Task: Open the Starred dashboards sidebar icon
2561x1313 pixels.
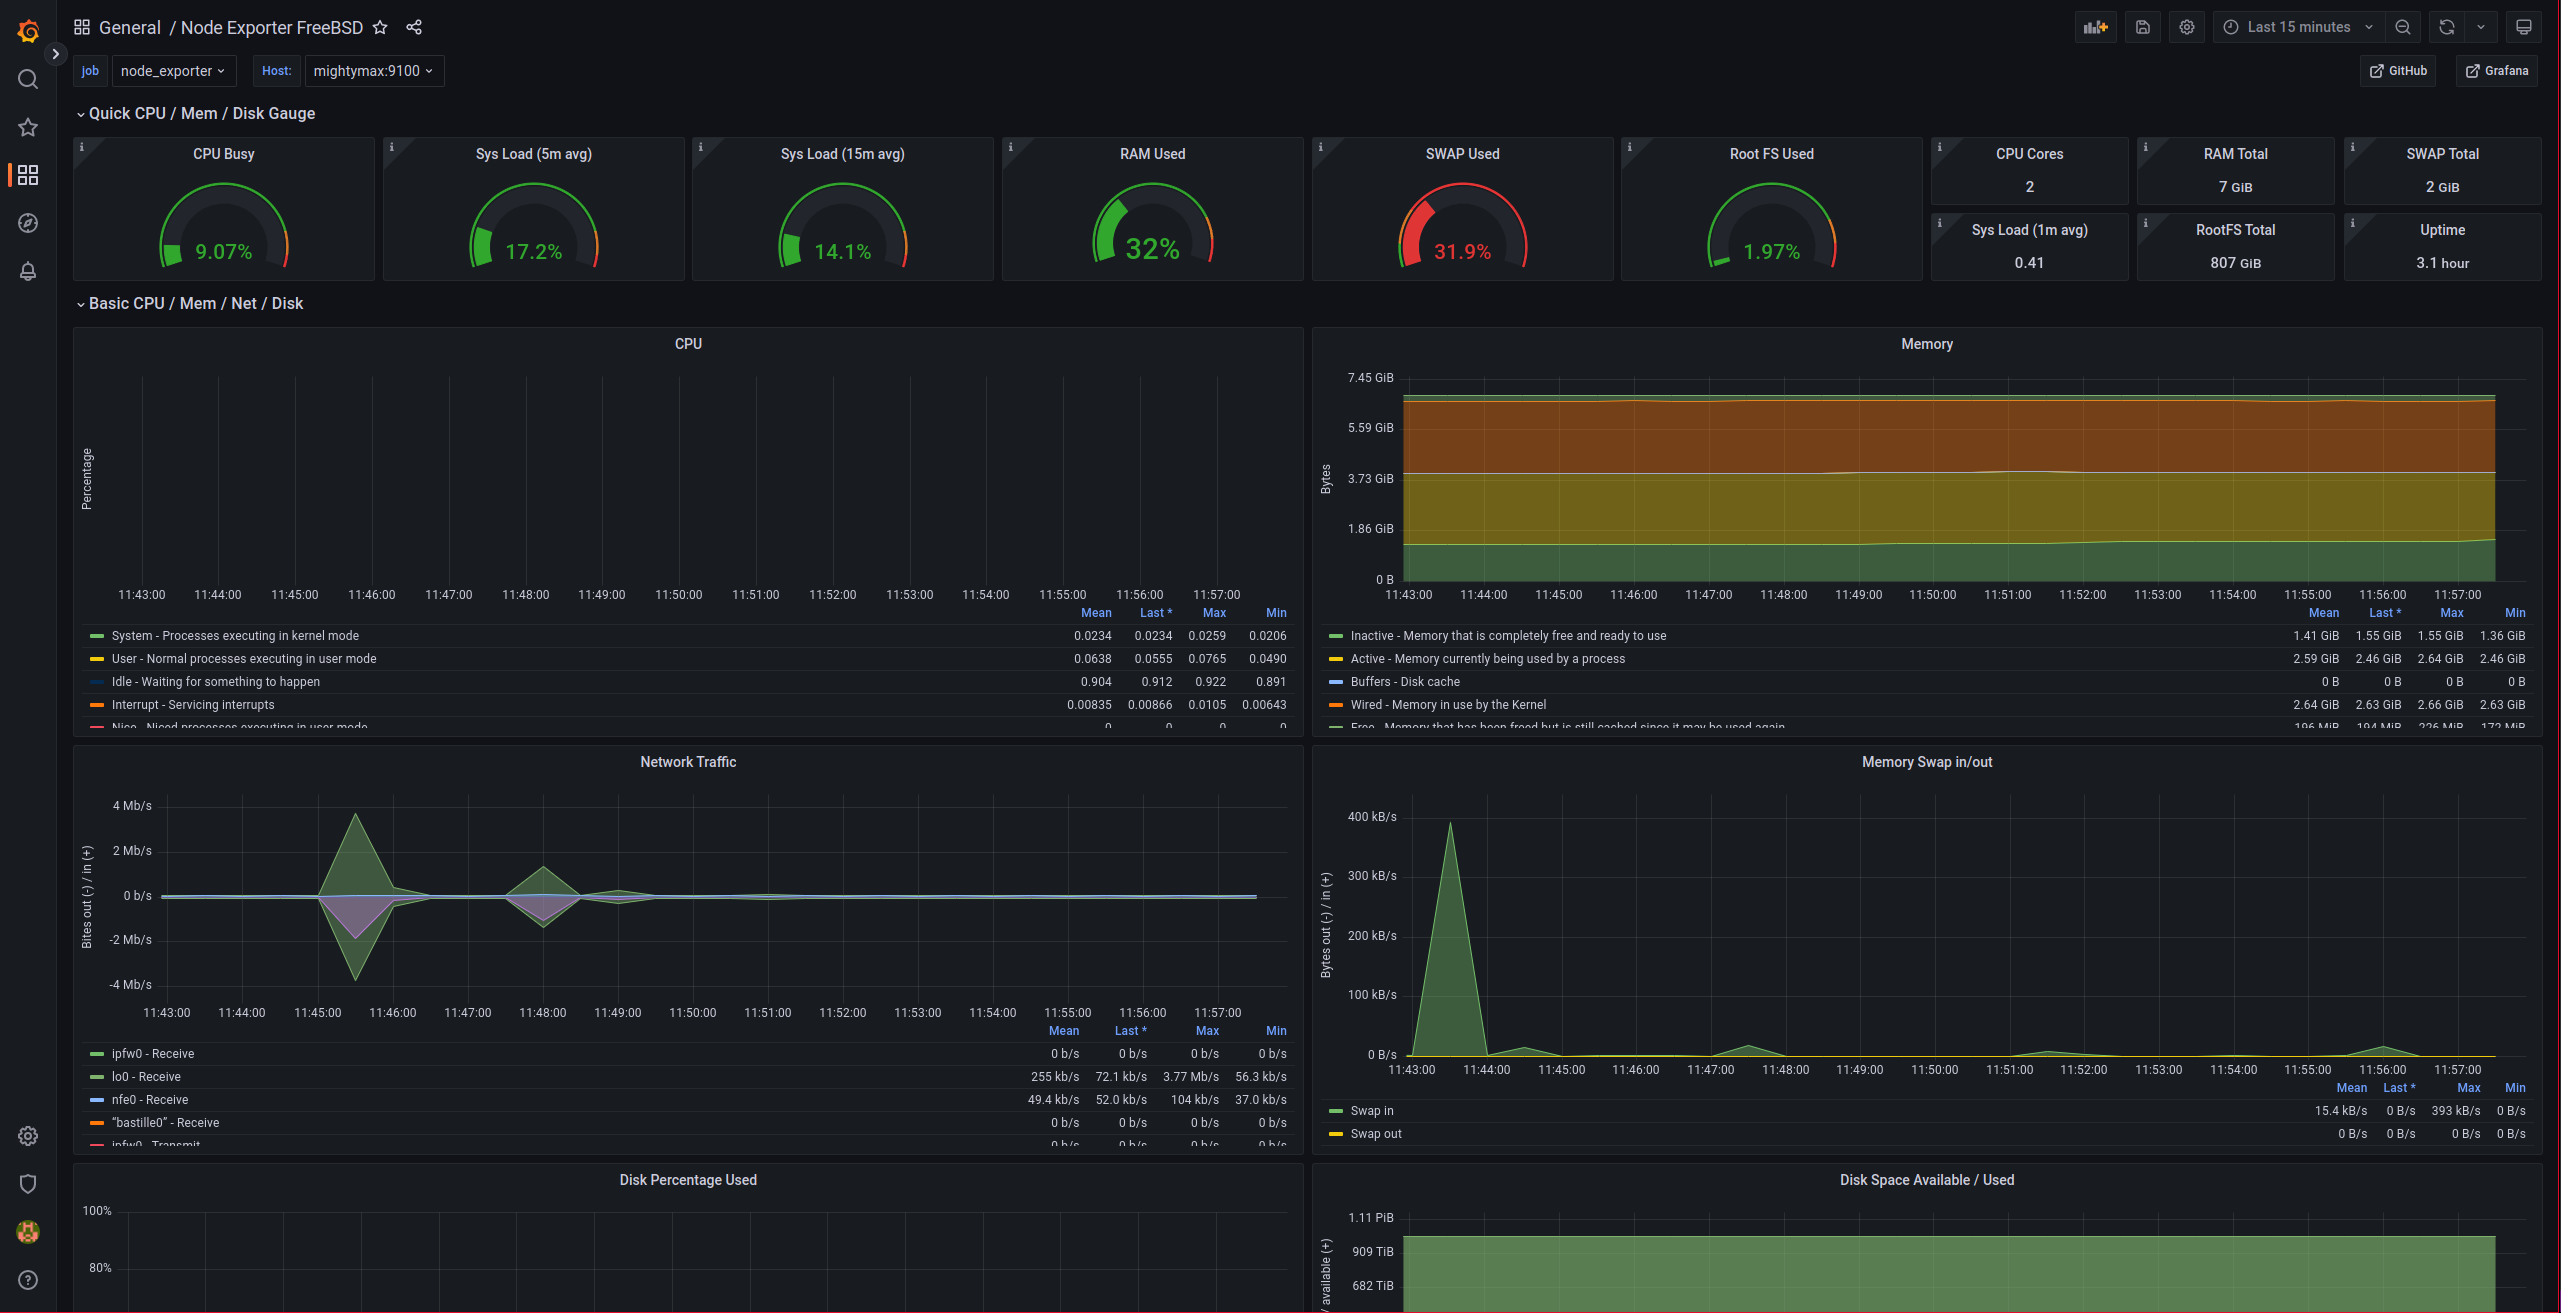Action: pyautogui.click(x=28, y=127)
